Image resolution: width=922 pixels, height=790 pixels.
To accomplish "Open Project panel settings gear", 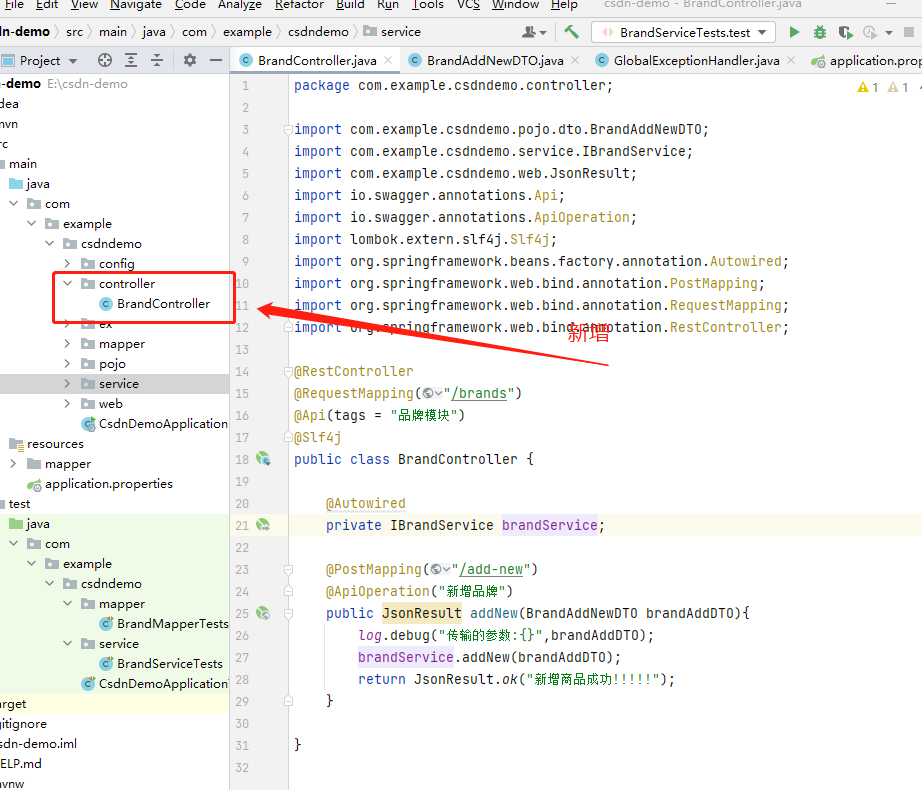I will pos(190,60).
